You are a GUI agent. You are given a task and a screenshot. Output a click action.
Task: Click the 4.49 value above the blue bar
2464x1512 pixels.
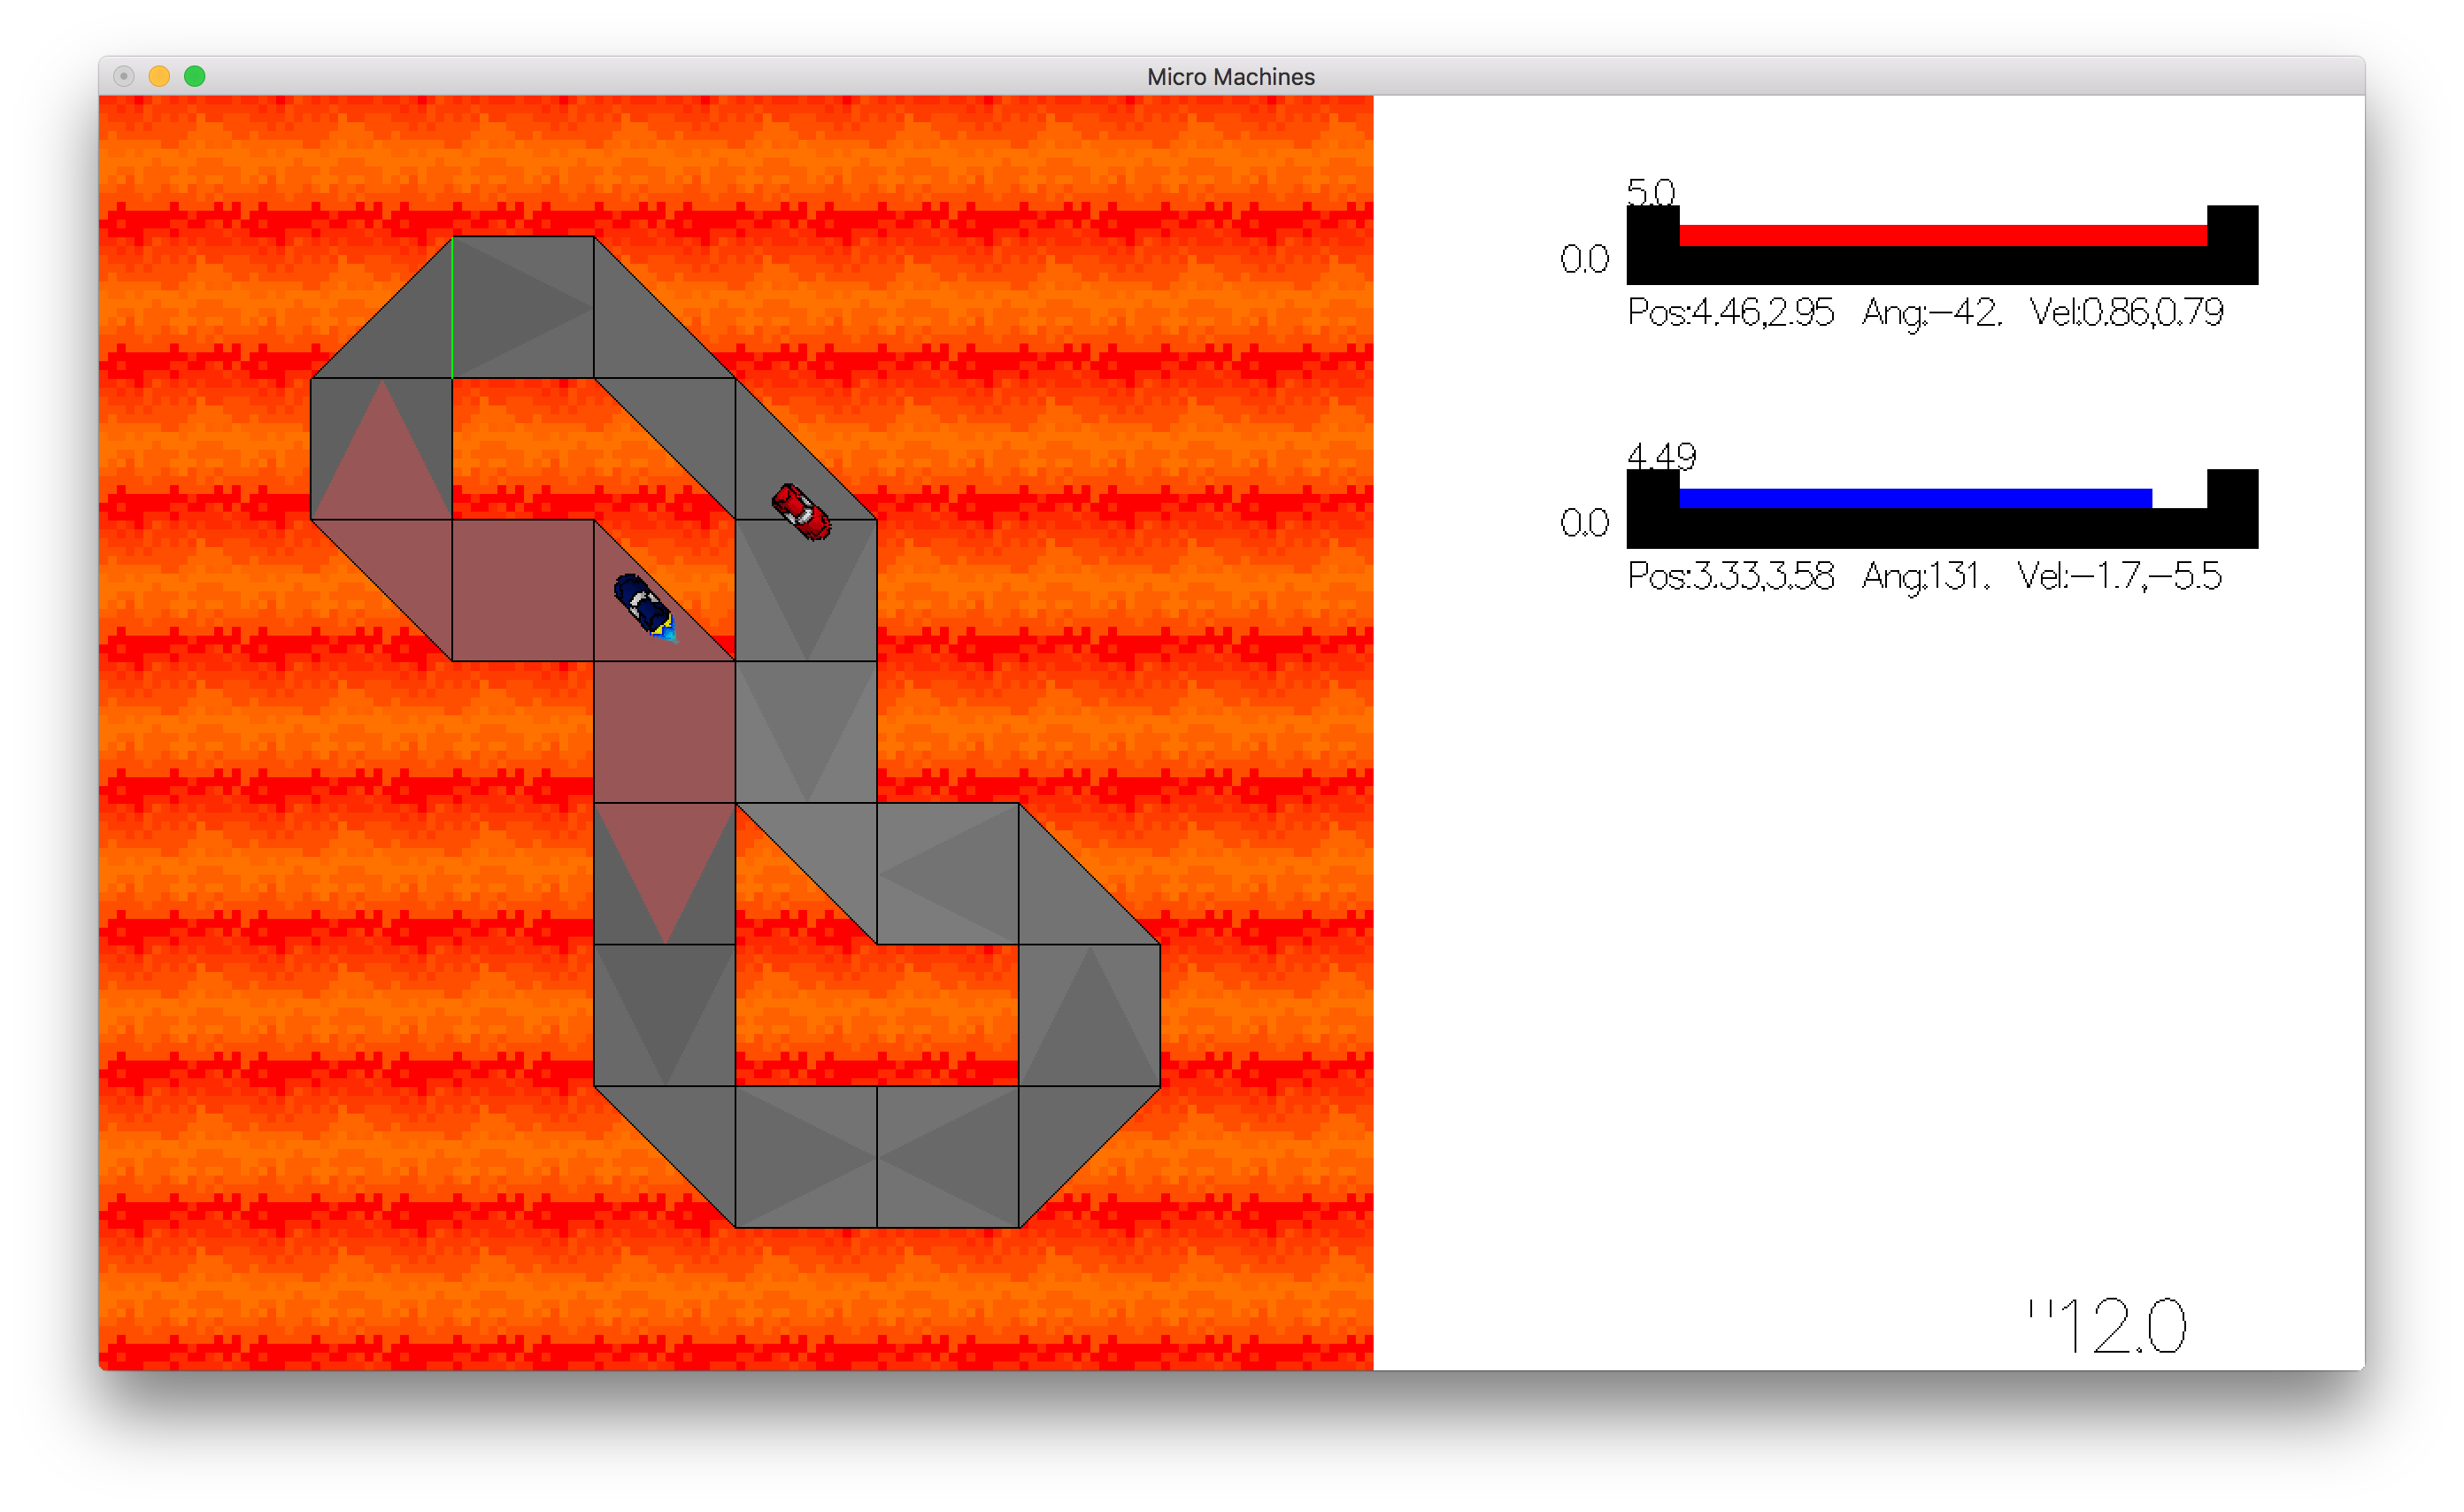(1661, 455)
